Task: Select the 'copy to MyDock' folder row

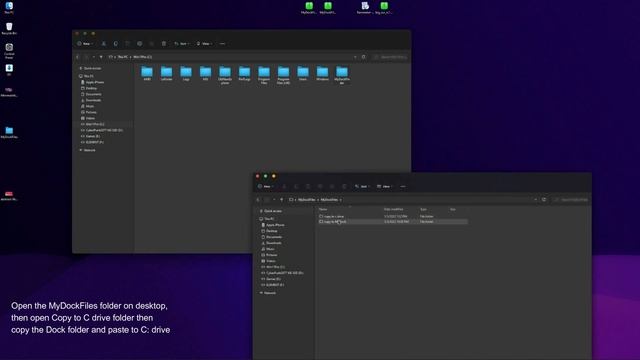Action: 393,222
